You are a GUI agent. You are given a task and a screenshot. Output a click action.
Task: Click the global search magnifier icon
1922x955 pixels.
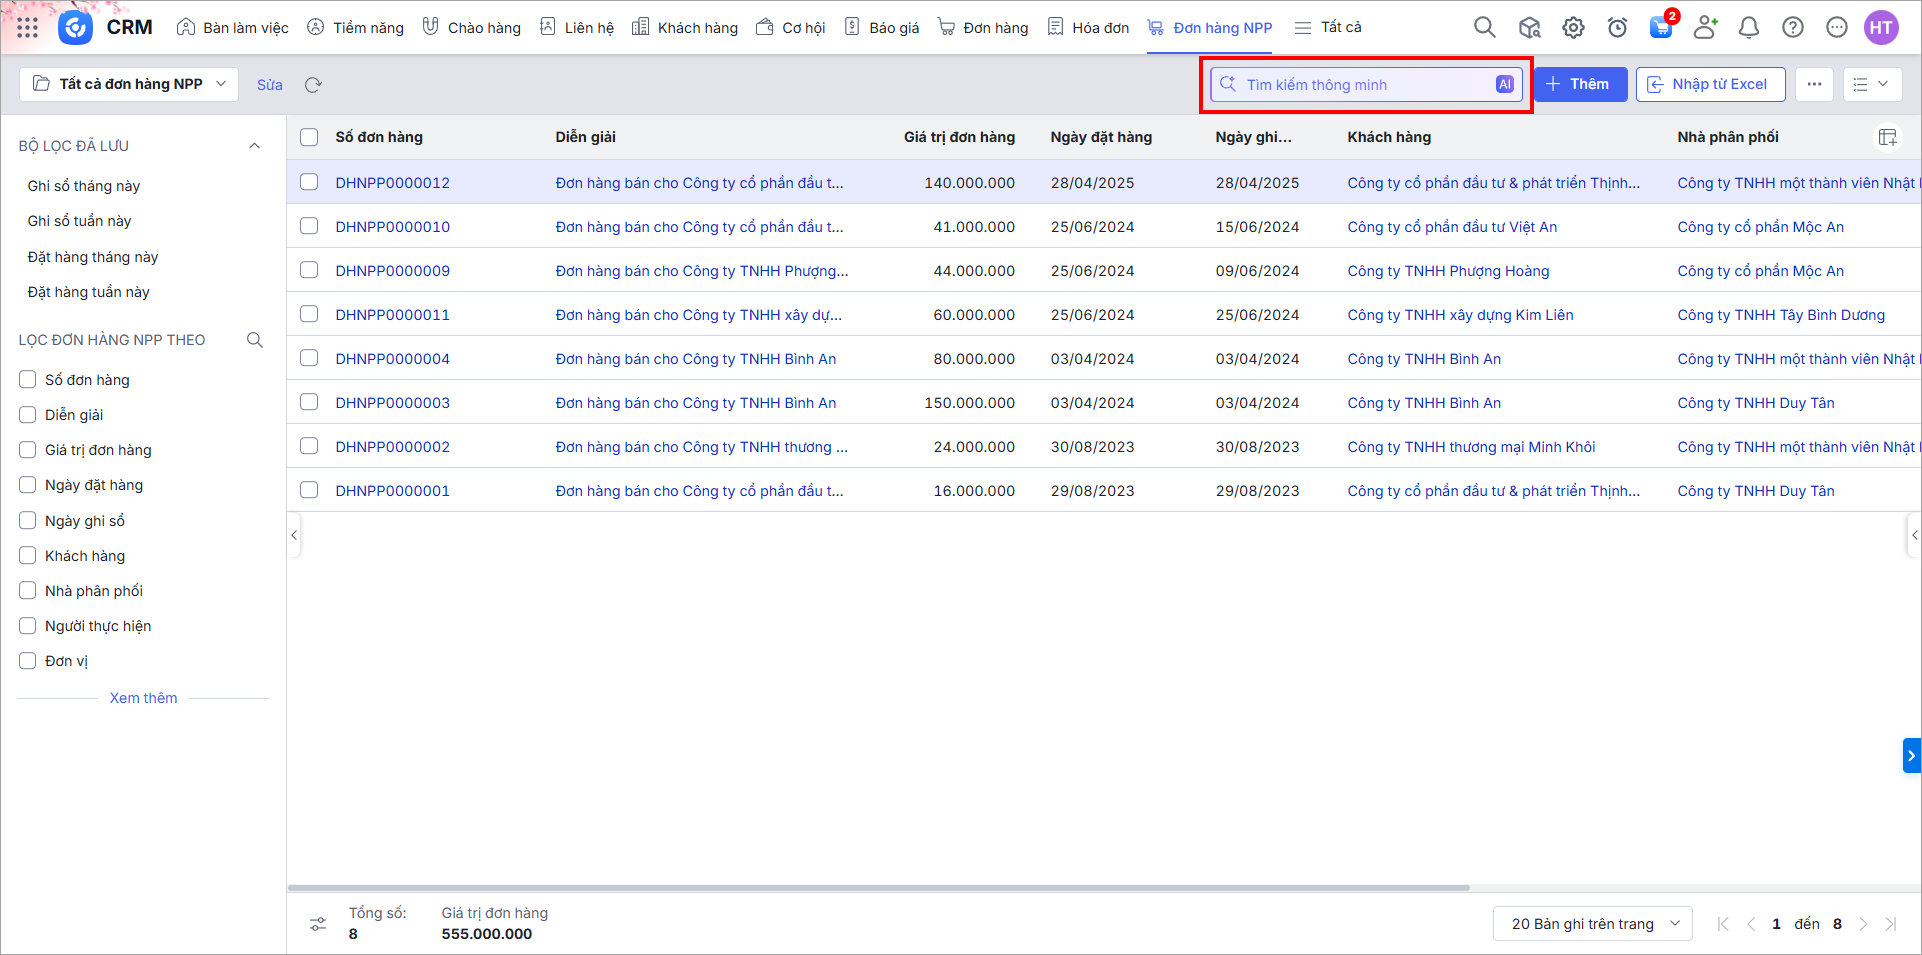1485,28
